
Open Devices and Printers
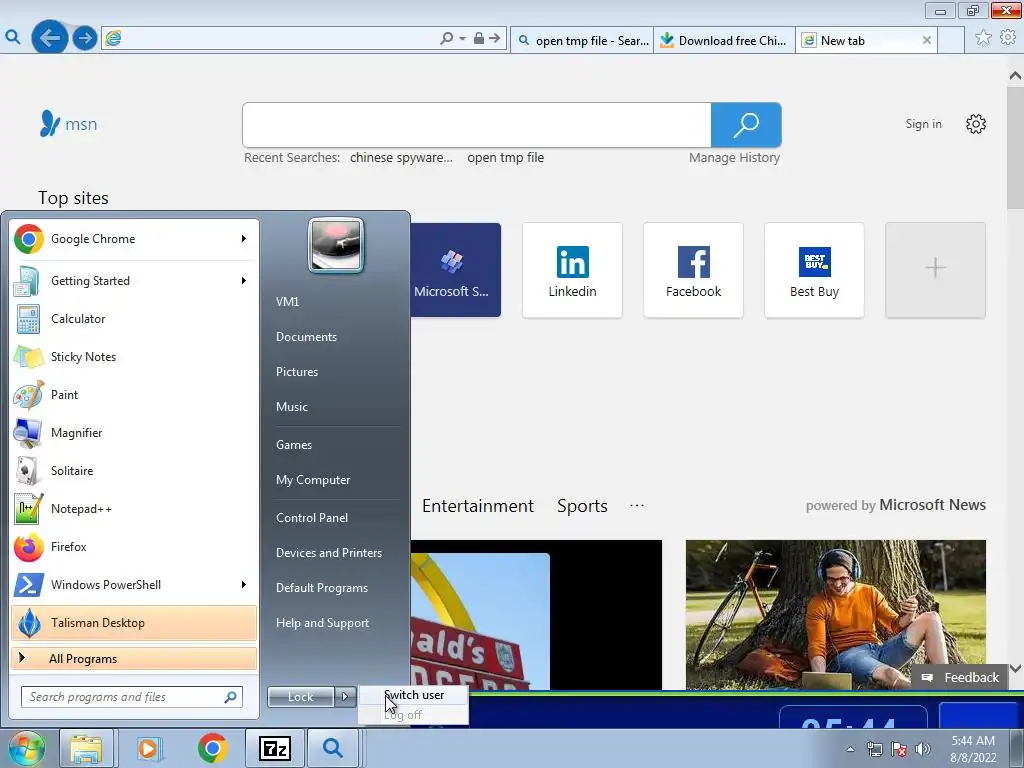[x=329, y=553]
